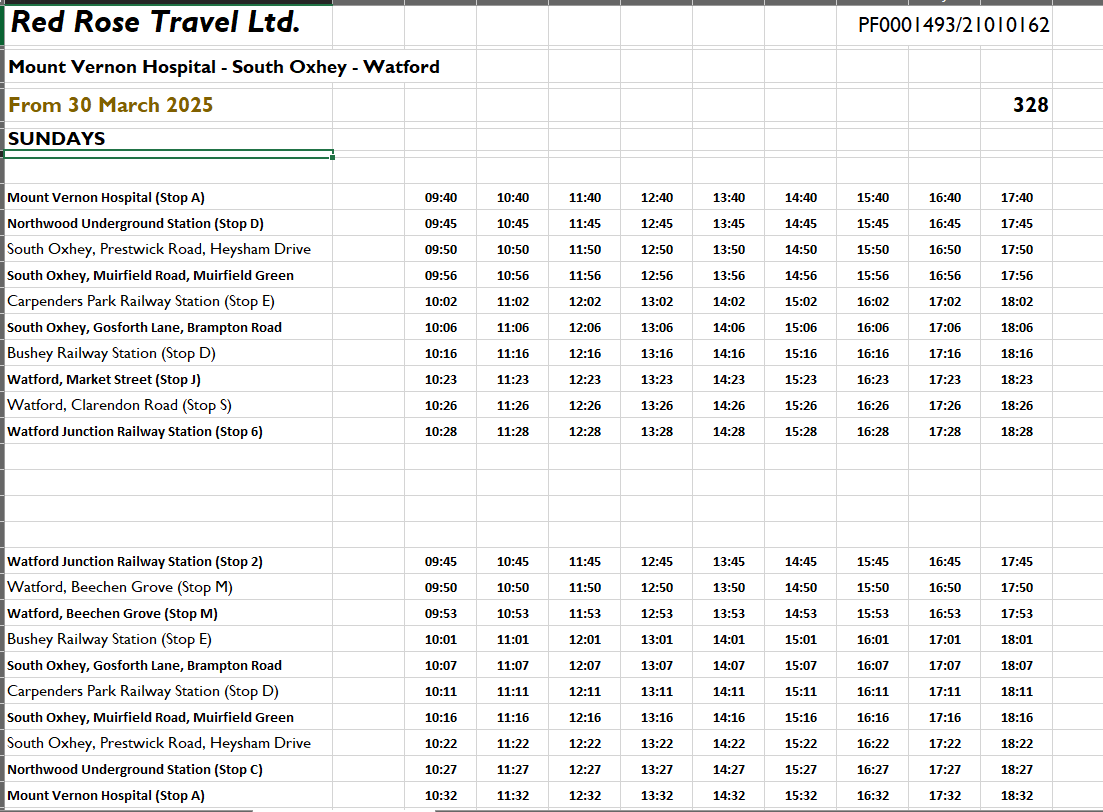
Task: Click the 10:23 time cell
Action: tap(441, 380)
